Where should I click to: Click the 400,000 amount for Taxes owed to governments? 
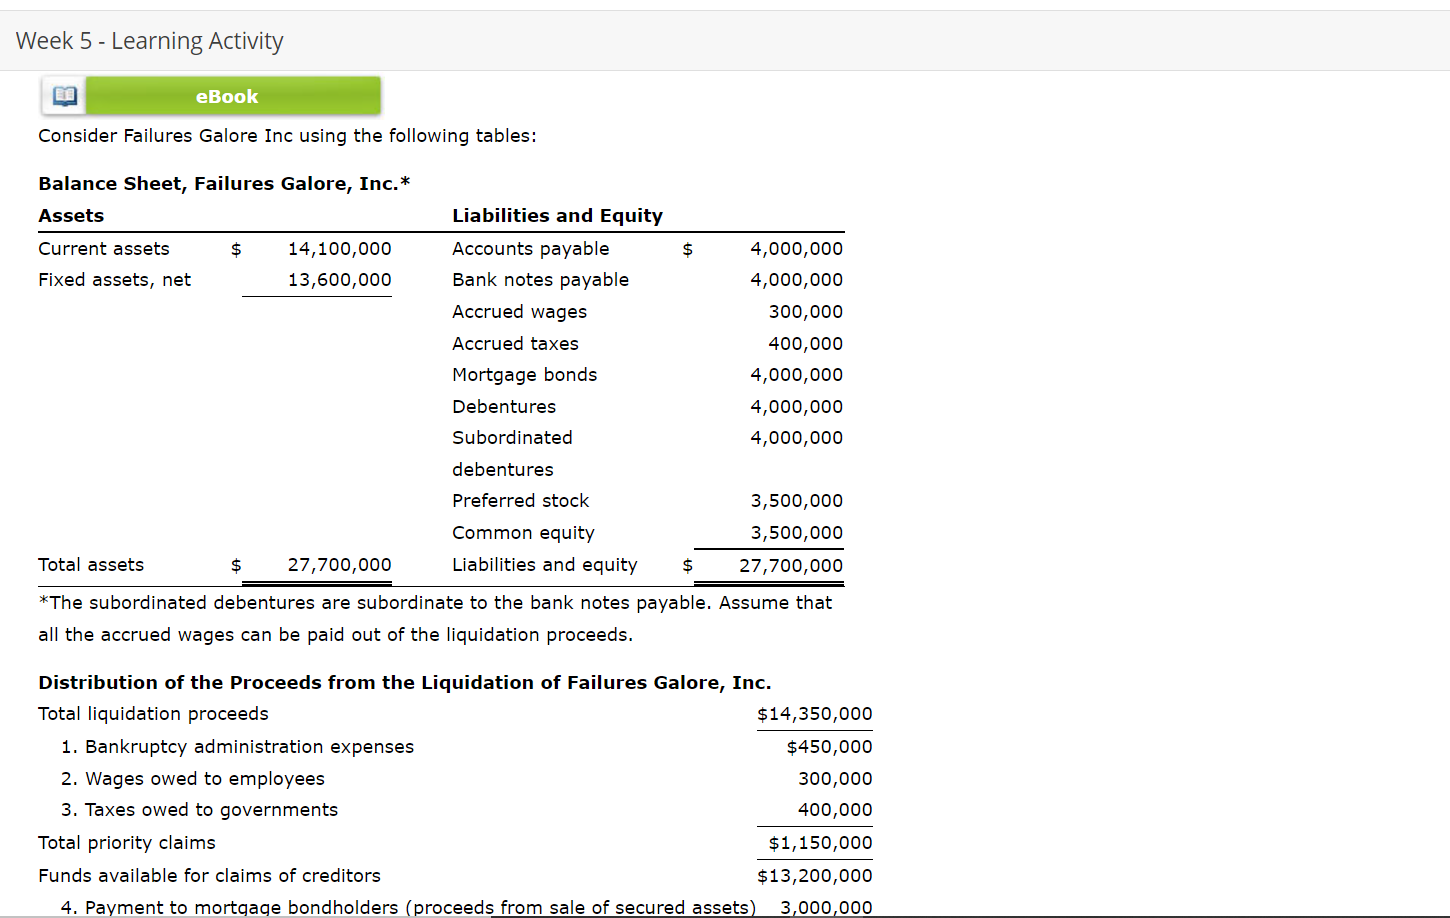click(x=835, y=810)
